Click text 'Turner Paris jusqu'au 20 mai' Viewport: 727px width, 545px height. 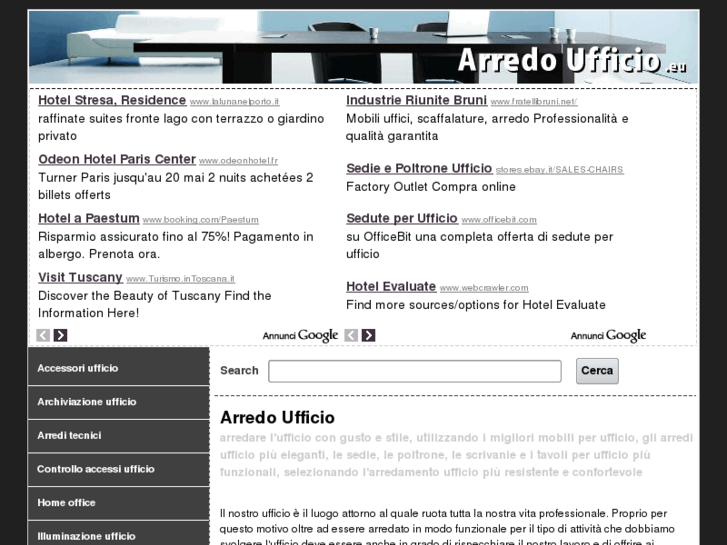123,178
